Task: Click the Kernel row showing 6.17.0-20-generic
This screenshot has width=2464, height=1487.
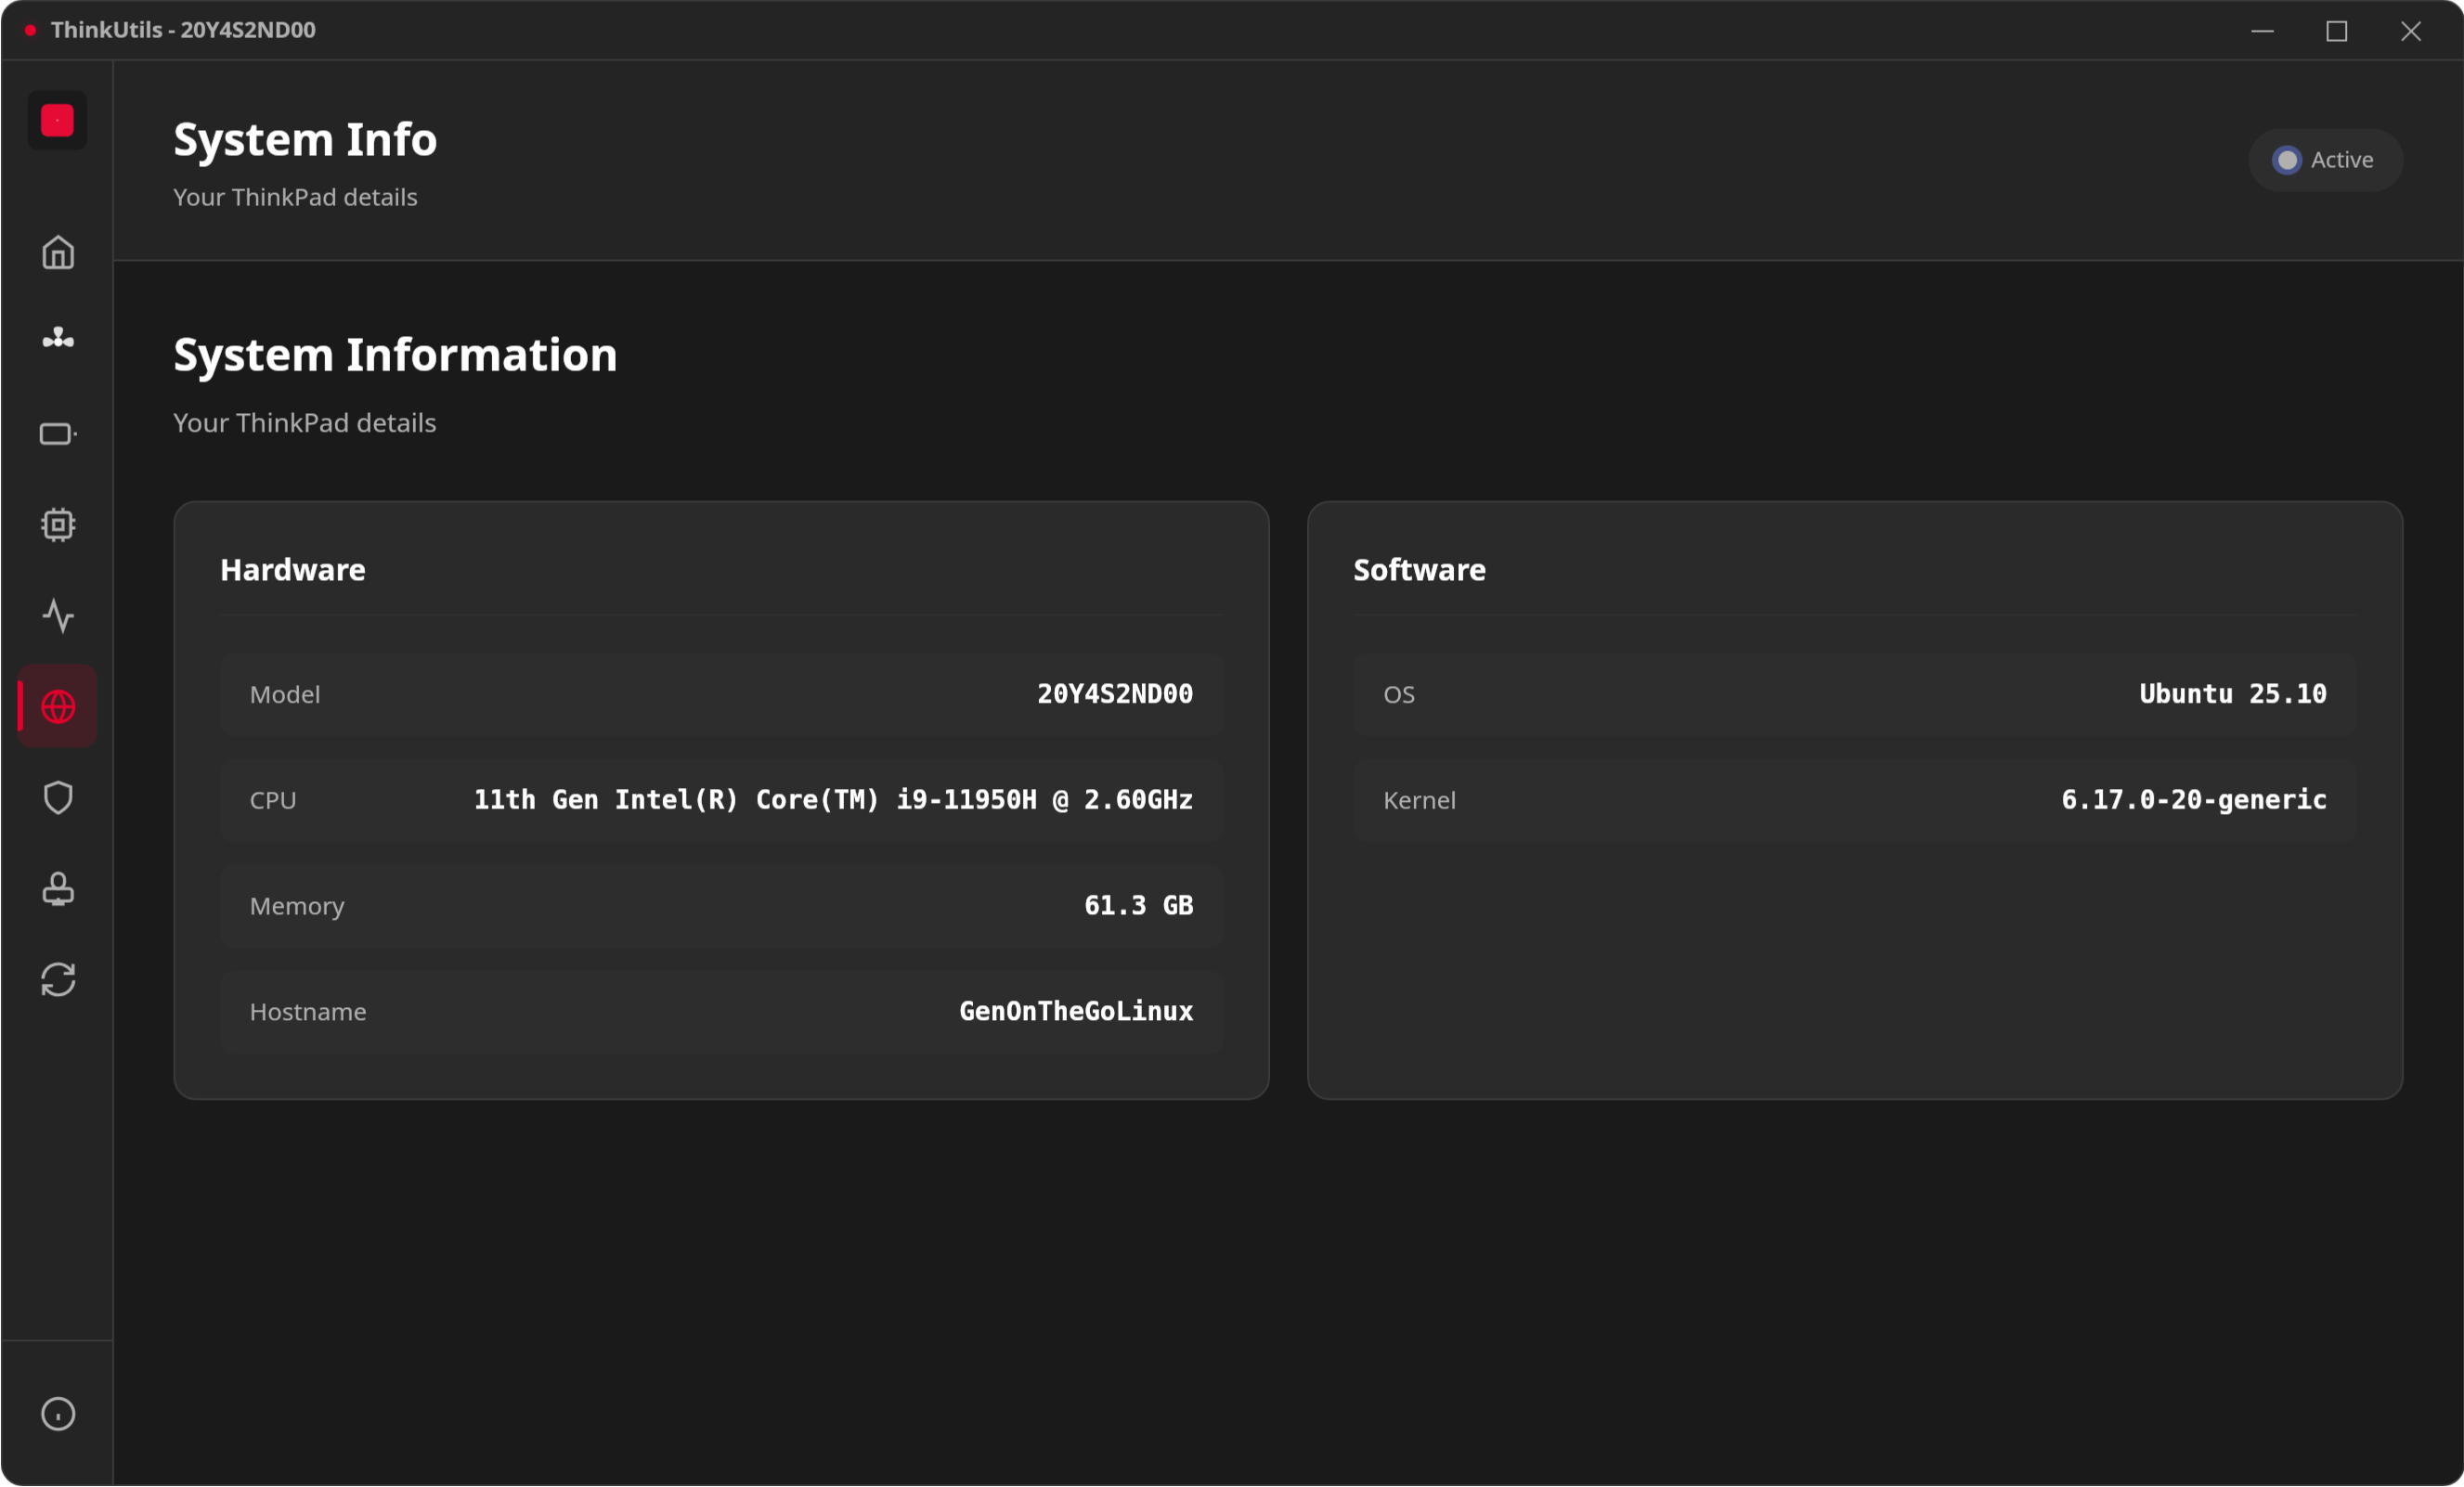Action: pos(1855,799)
